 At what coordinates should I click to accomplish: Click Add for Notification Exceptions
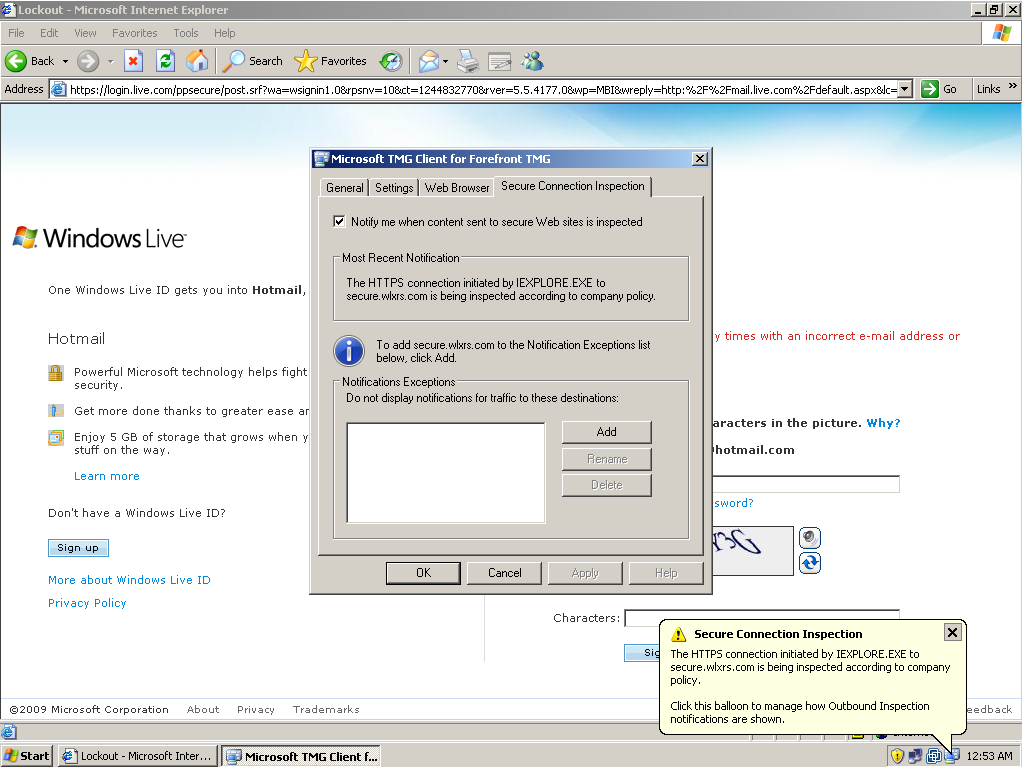point(607,432)
